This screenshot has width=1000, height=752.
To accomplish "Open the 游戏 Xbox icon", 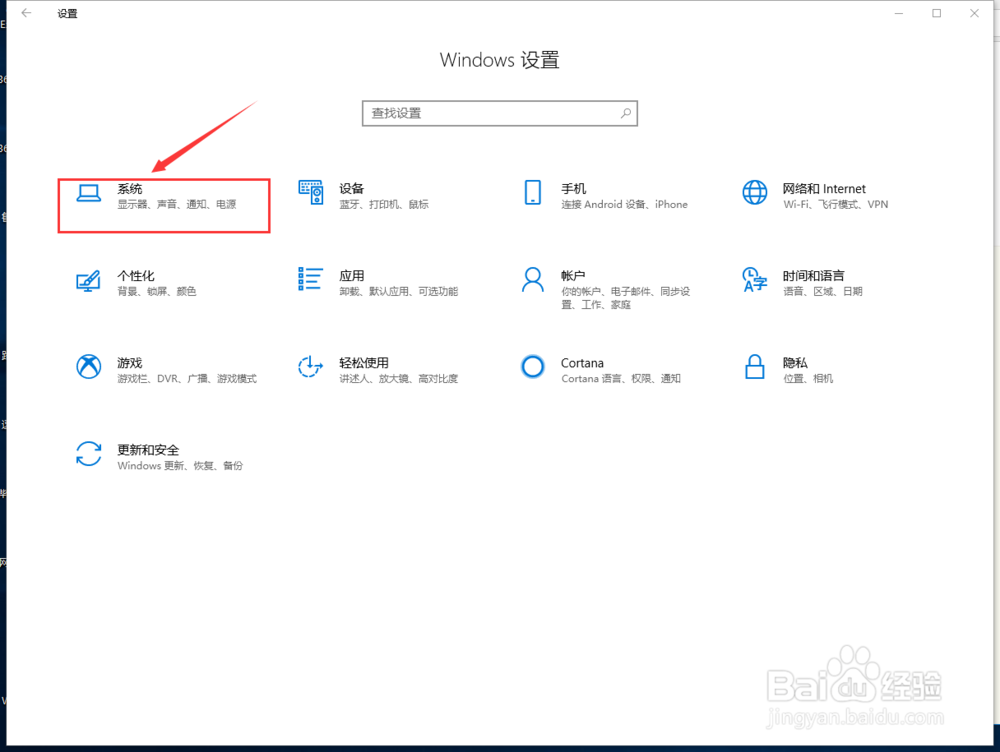I will 89,367.
